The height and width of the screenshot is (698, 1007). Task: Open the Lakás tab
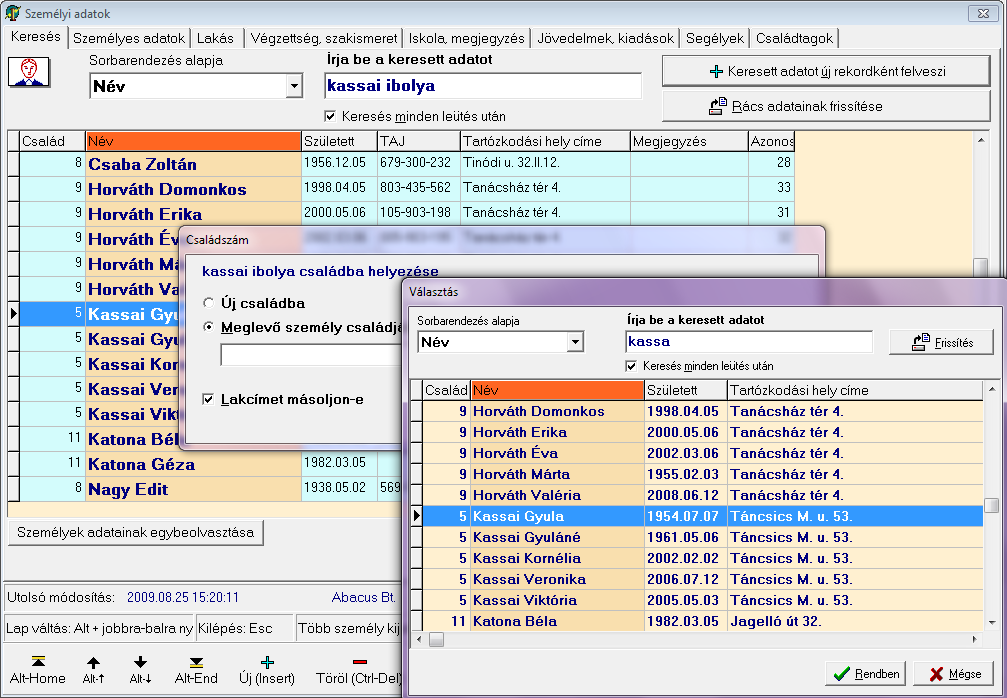click(x=215, y=39)
